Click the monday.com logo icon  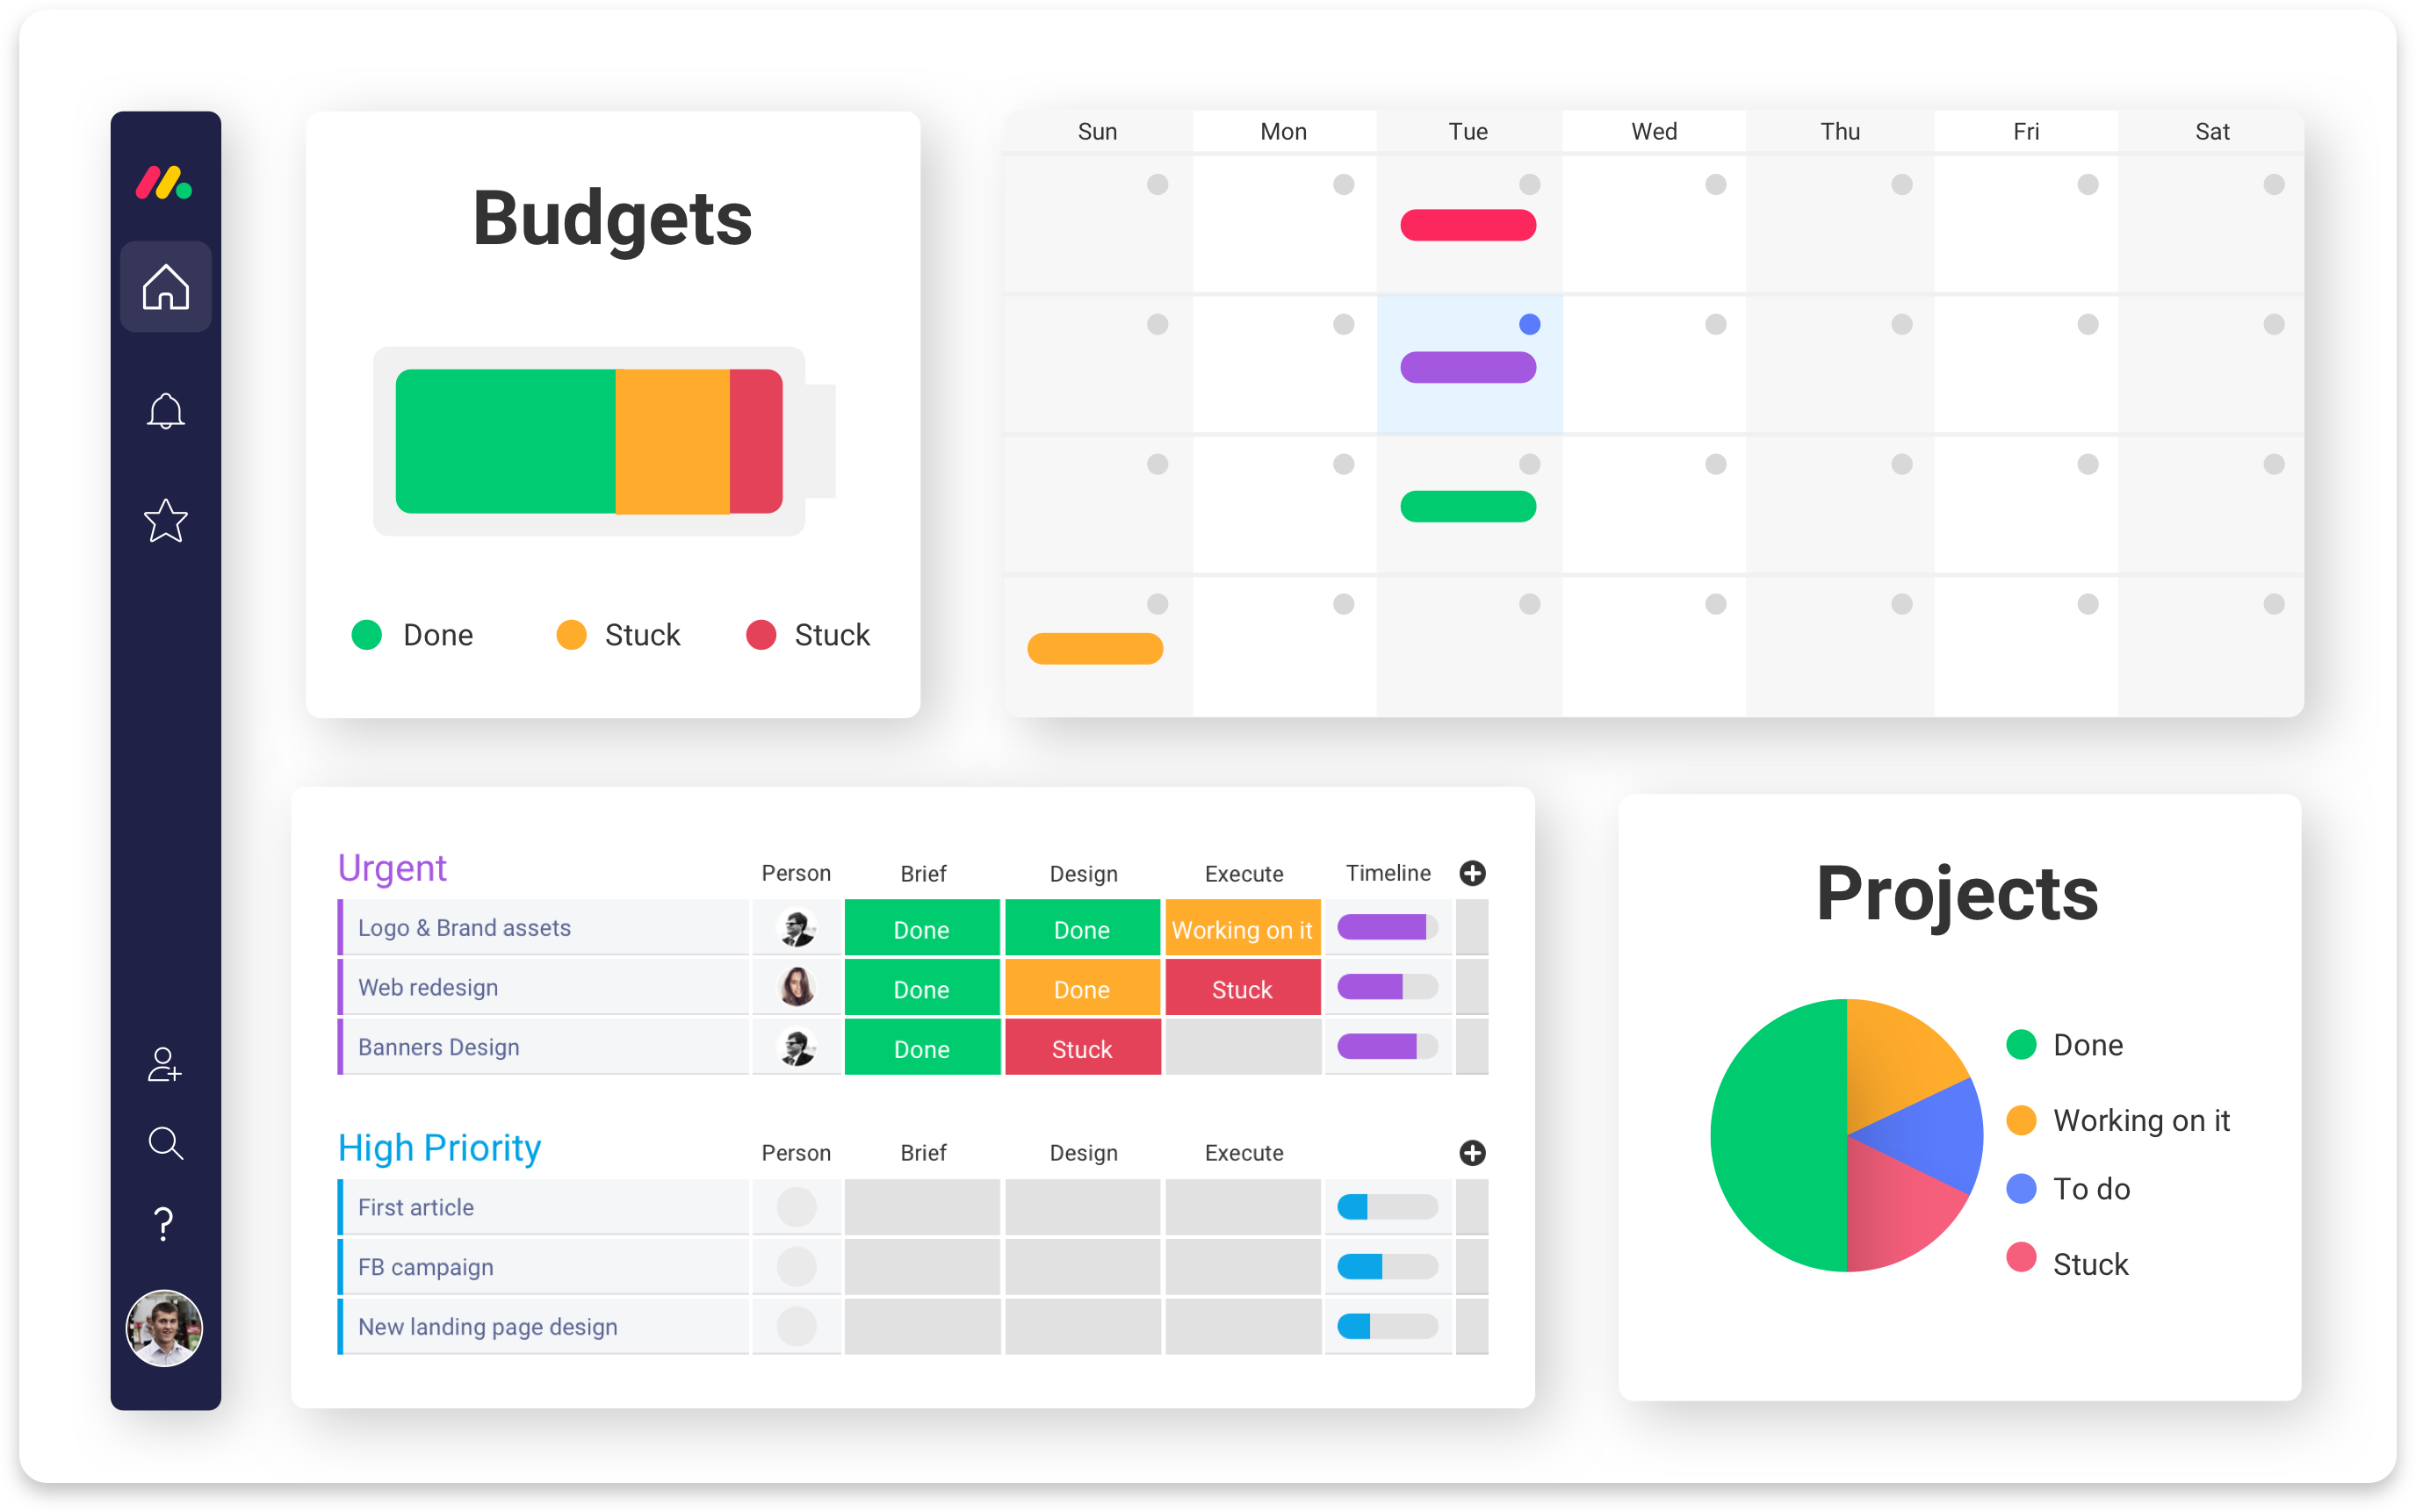pyautogui.click(x=163, y=184)
